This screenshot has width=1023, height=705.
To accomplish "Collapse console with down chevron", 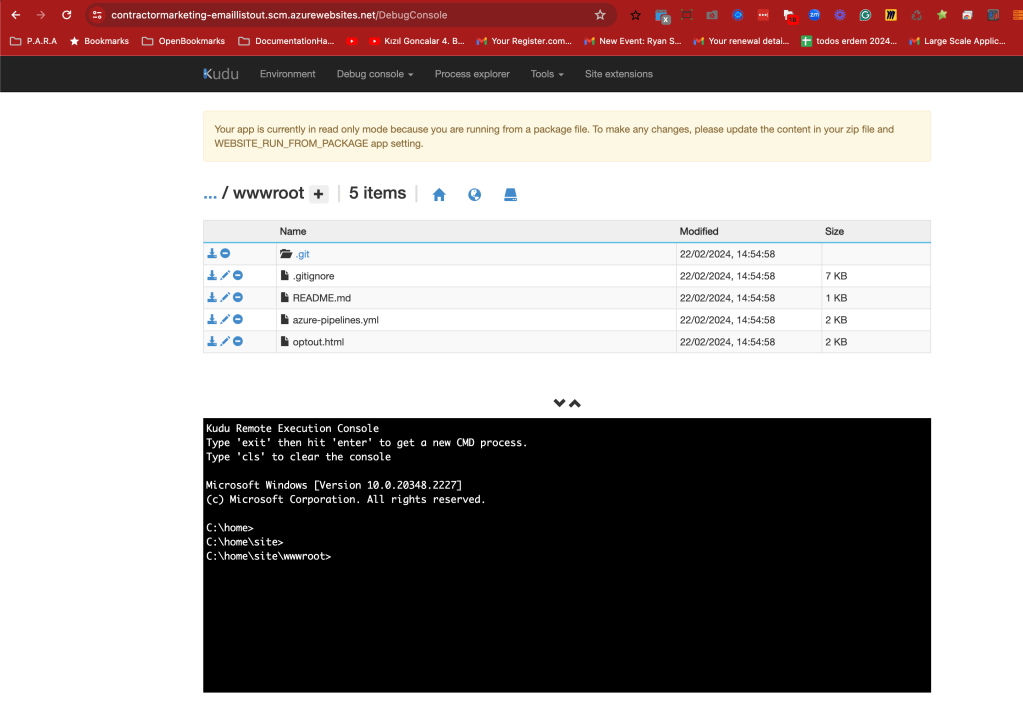I will [x=559, y=403].
